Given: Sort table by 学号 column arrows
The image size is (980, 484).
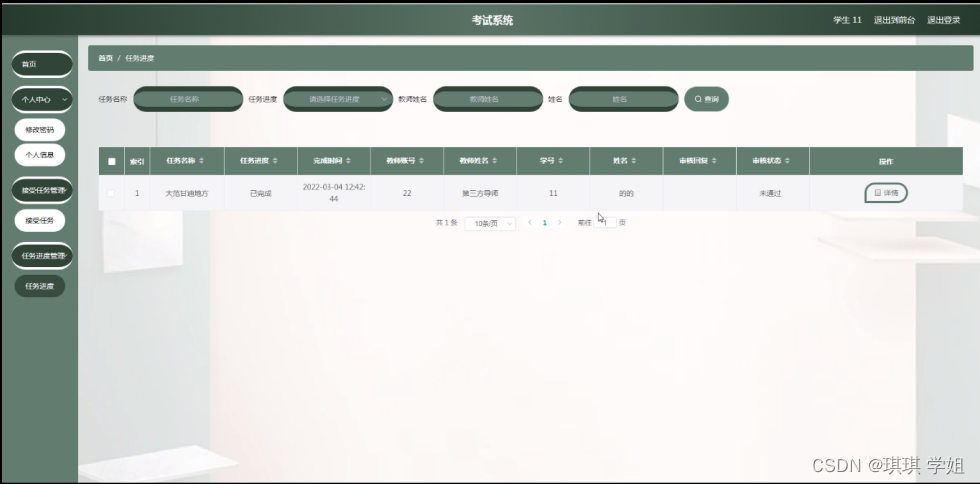Looking at the screenshot, I should [561, 161].
